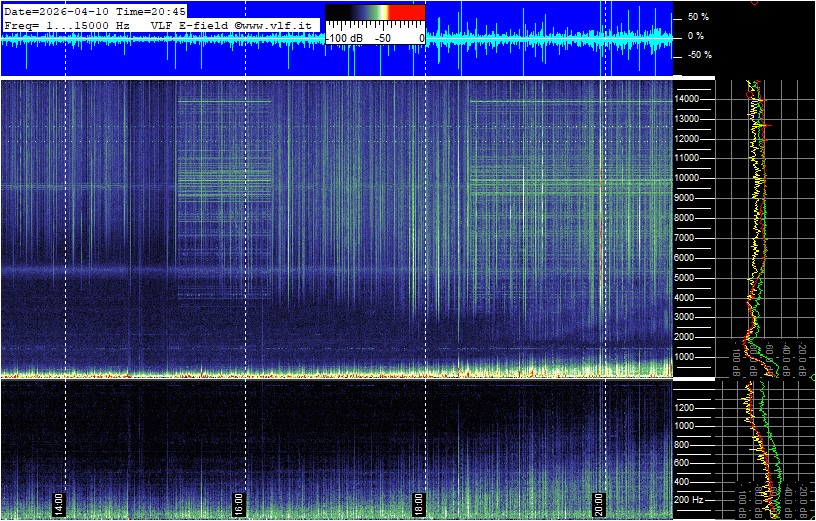Click the "-100 dB" color scale label
This screenshot has width=816, height=521.
[345, 39]
